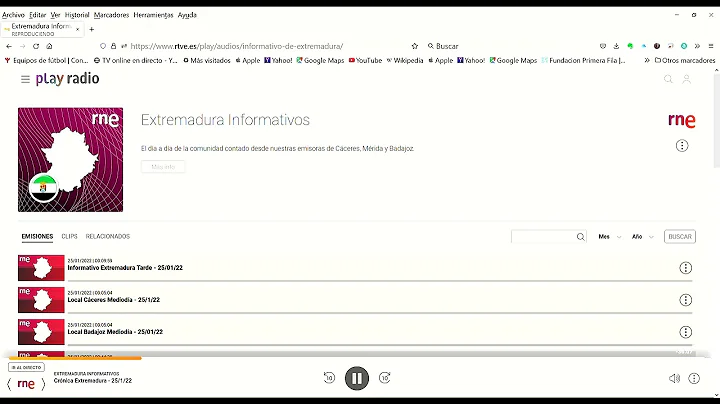
Task: Select the EMISIONES tab
Action: point(37,236)
